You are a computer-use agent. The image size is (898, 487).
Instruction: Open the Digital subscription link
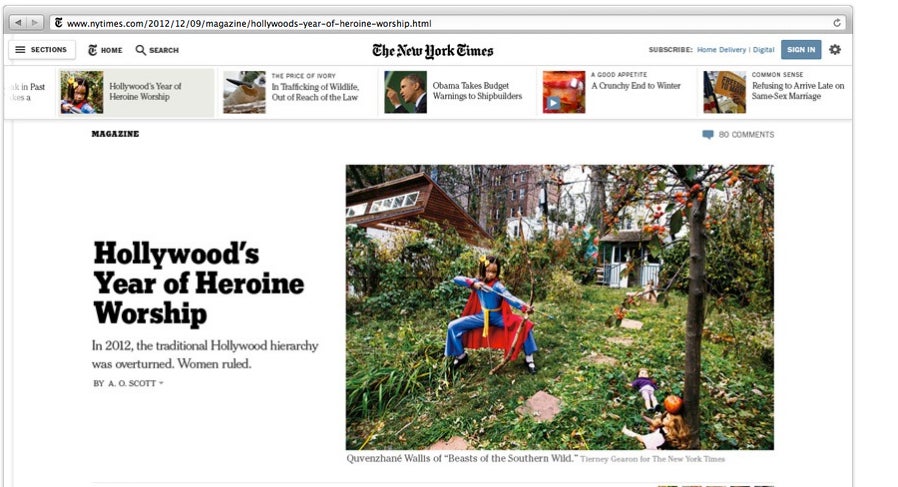pos(763,50)
